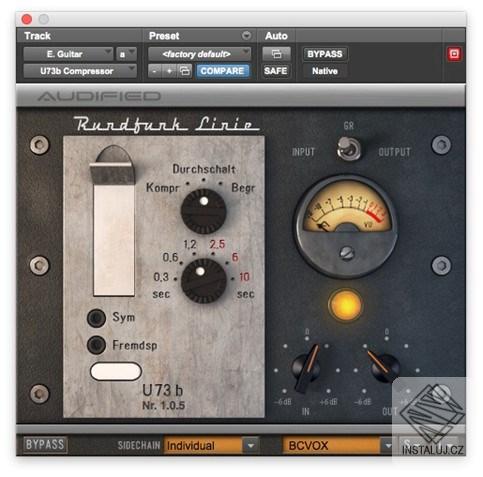Click the tall threshold lever slider

114,221
